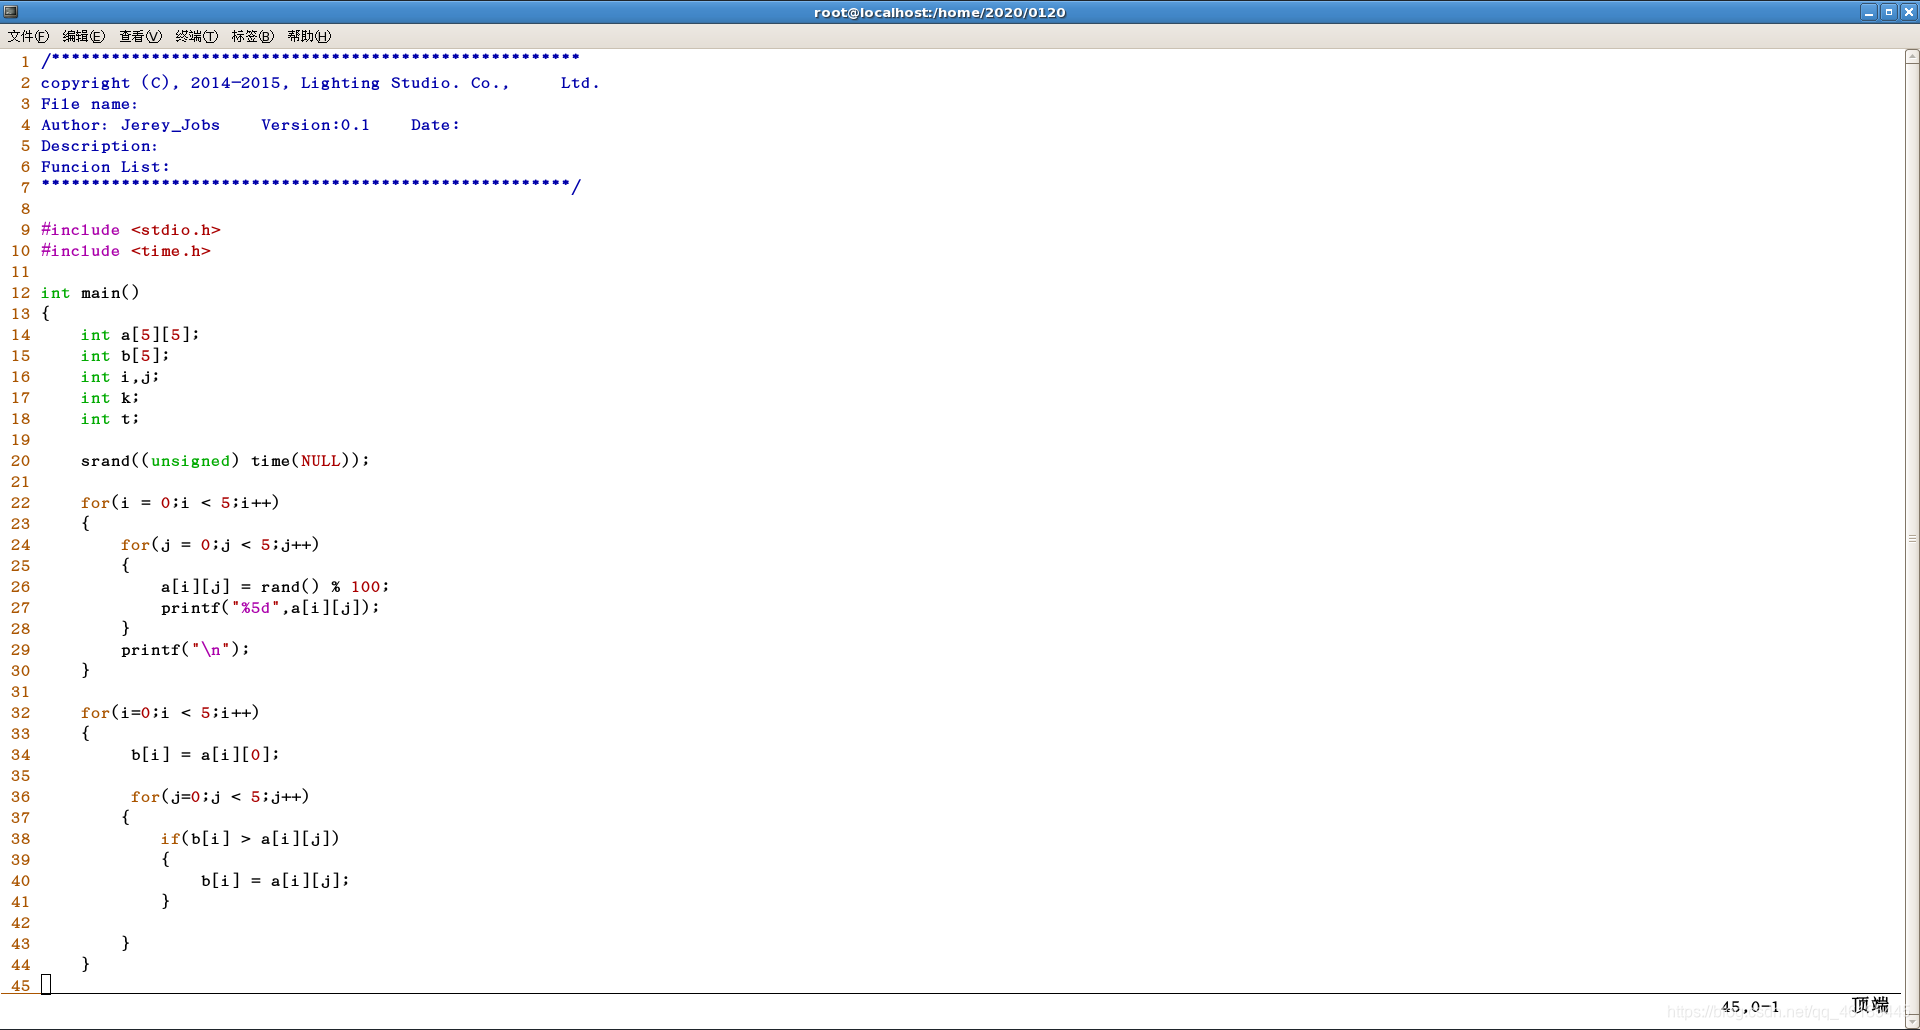The image size is (1920, 1030).
Task: Click the printf("%5d",a[i][j]) line
Action: coord(270,608)
